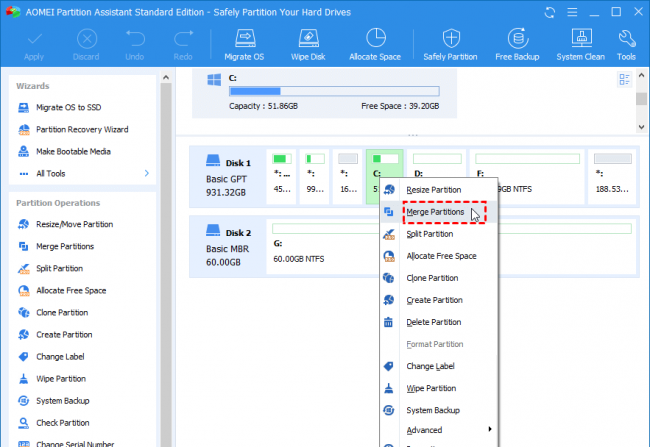Select the 188.53 unallocated partition block

(x=612, y=177)
